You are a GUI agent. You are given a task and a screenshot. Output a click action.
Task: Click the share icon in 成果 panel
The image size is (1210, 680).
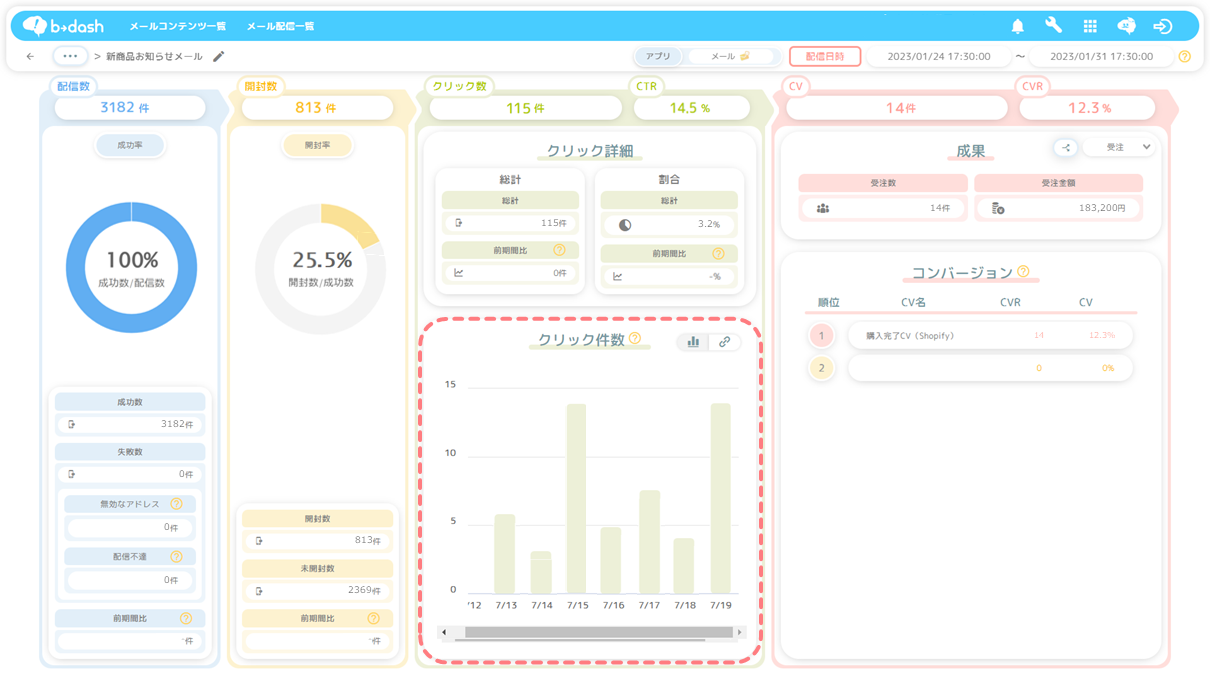1065,148
